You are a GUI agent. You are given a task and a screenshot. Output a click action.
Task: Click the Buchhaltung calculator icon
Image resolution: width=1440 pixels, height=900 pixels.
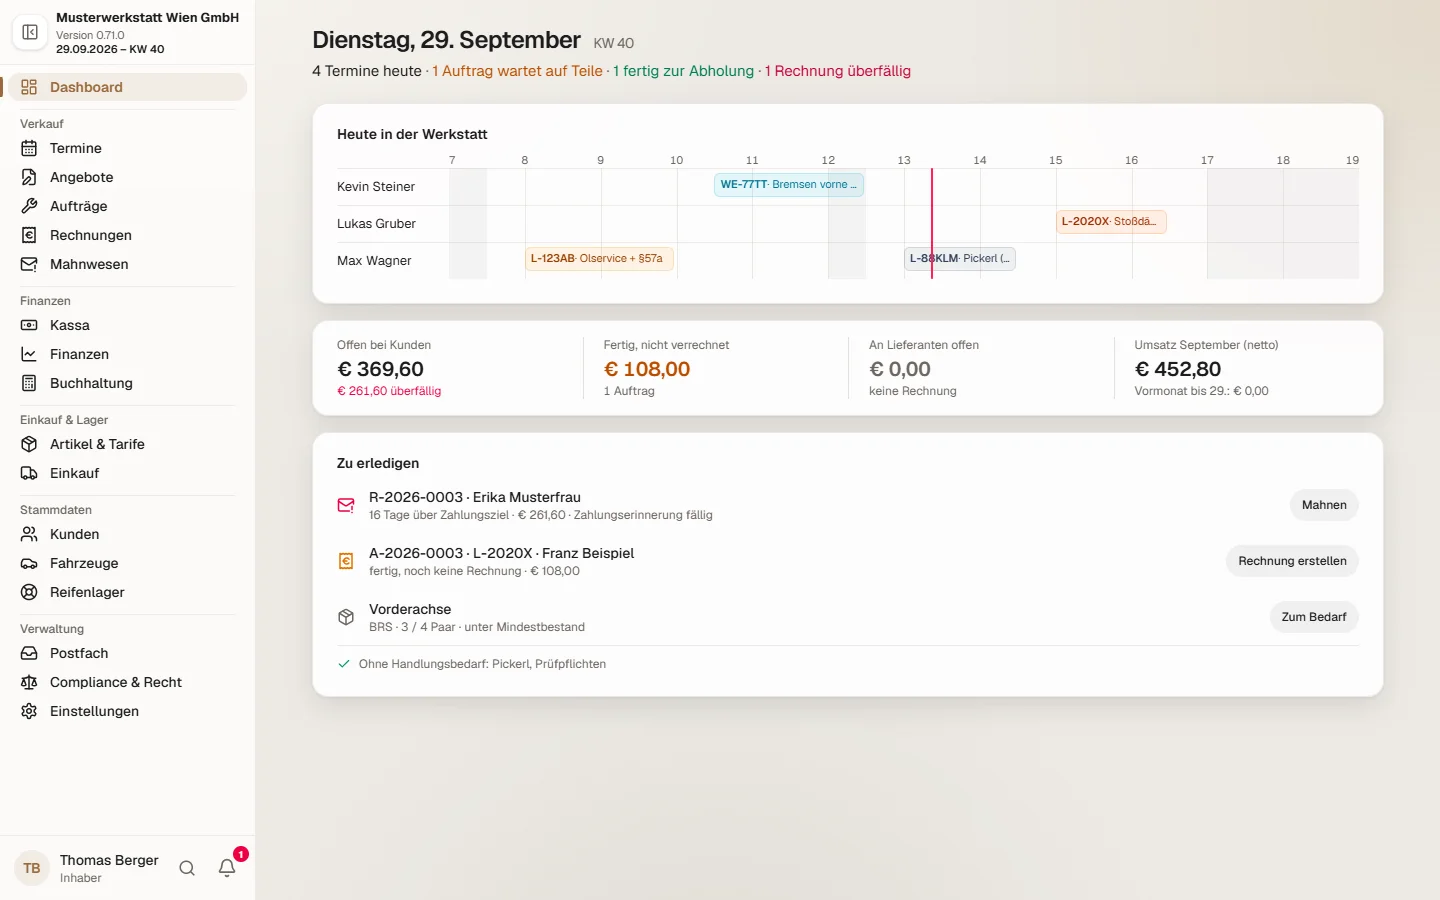(x=29, y=383)
